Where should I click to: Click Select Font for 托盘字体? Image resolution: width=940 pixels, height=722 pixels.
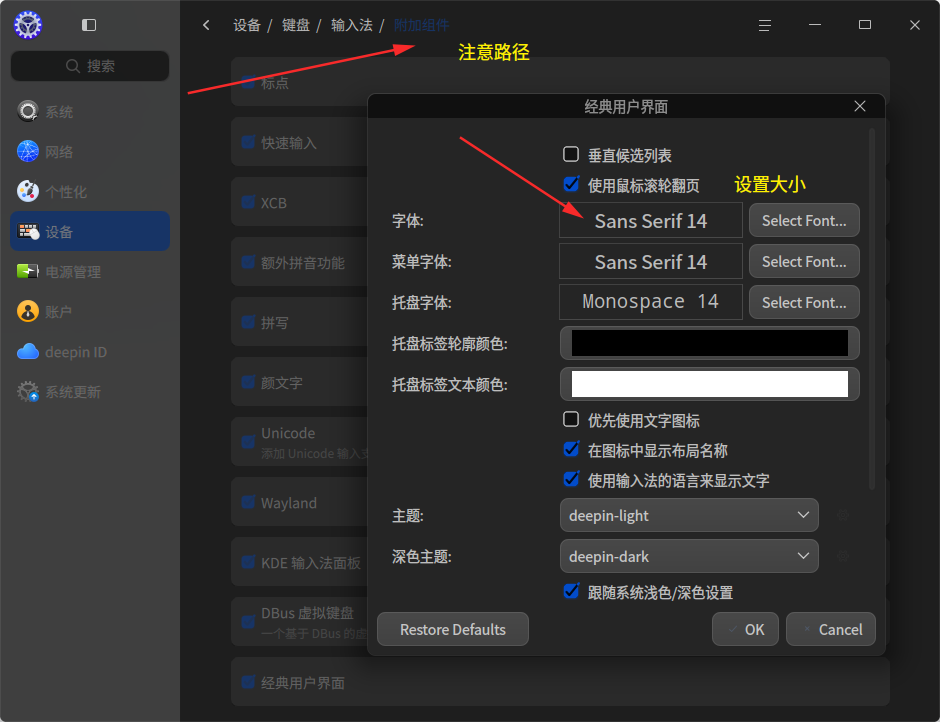[x=804, y=302]
